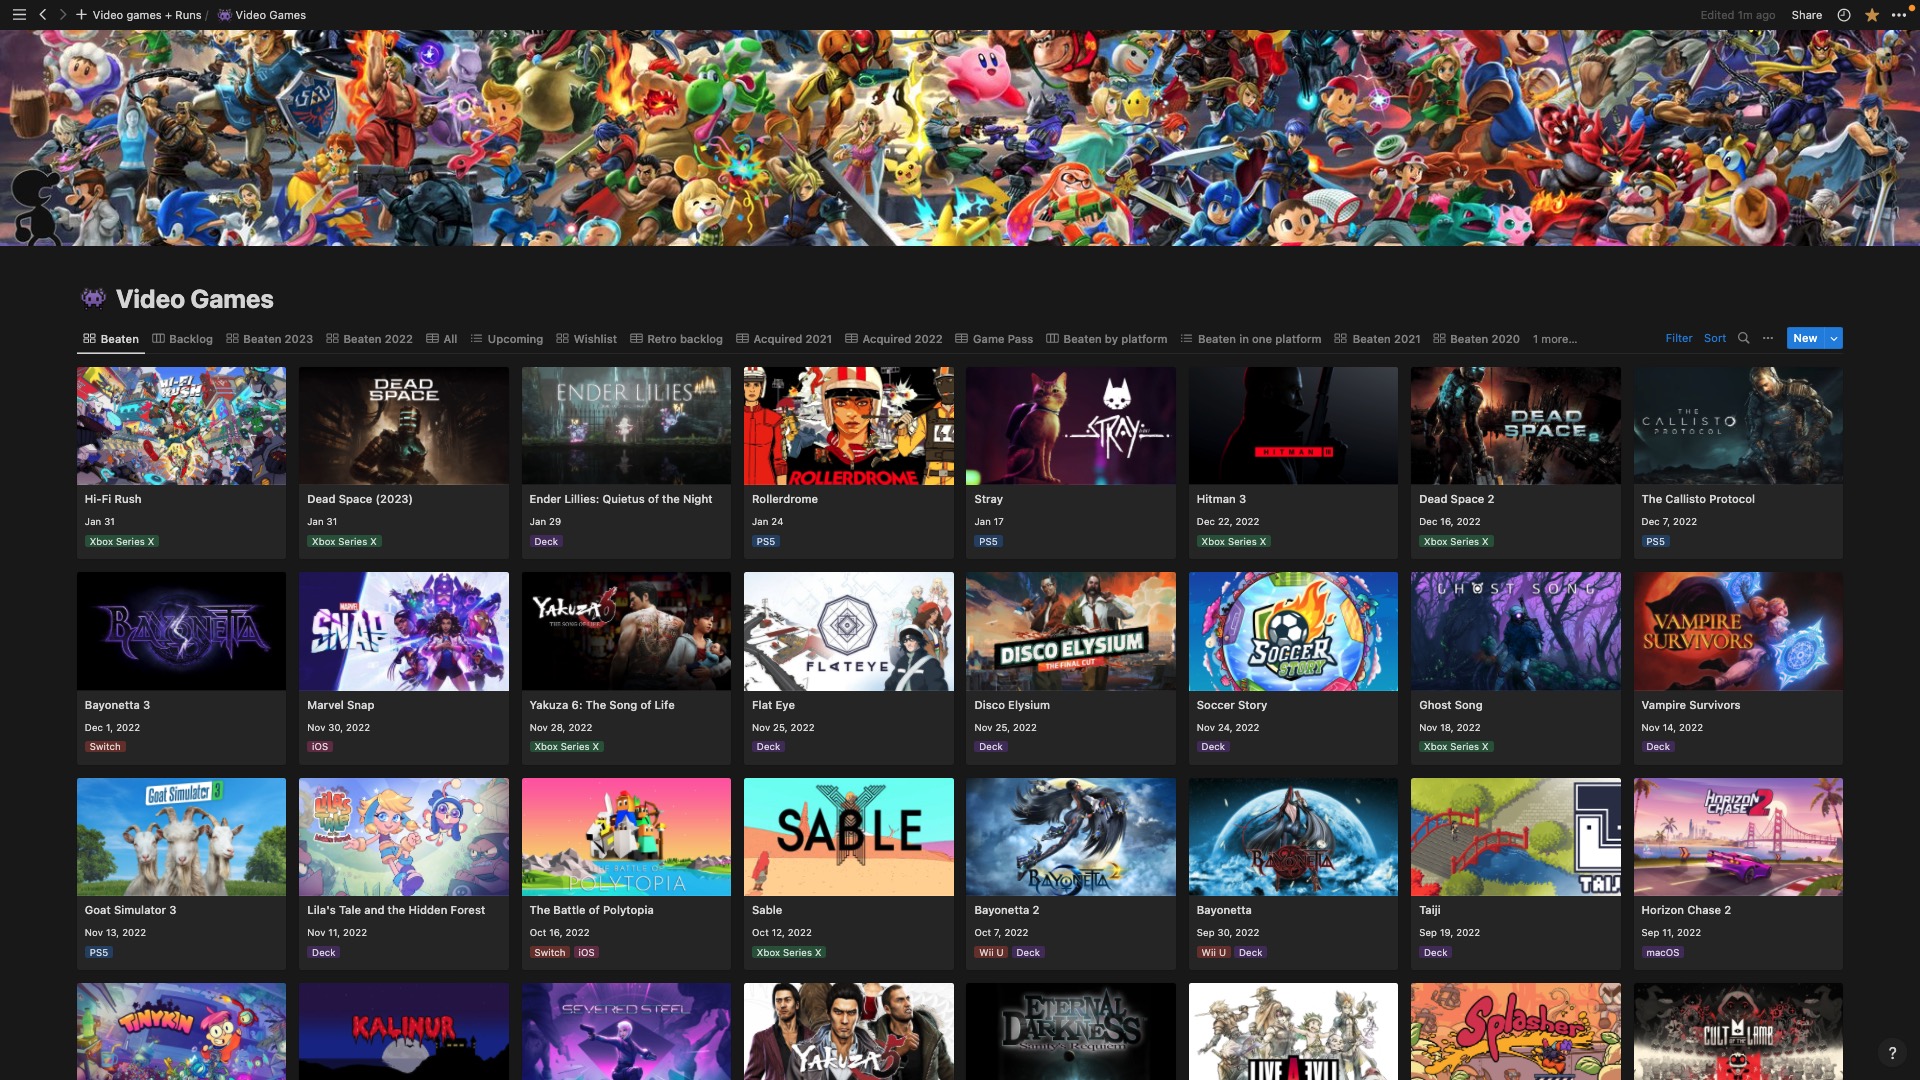Open the Hi-Fi Rush cover thumbnail

tap(181, 426)
